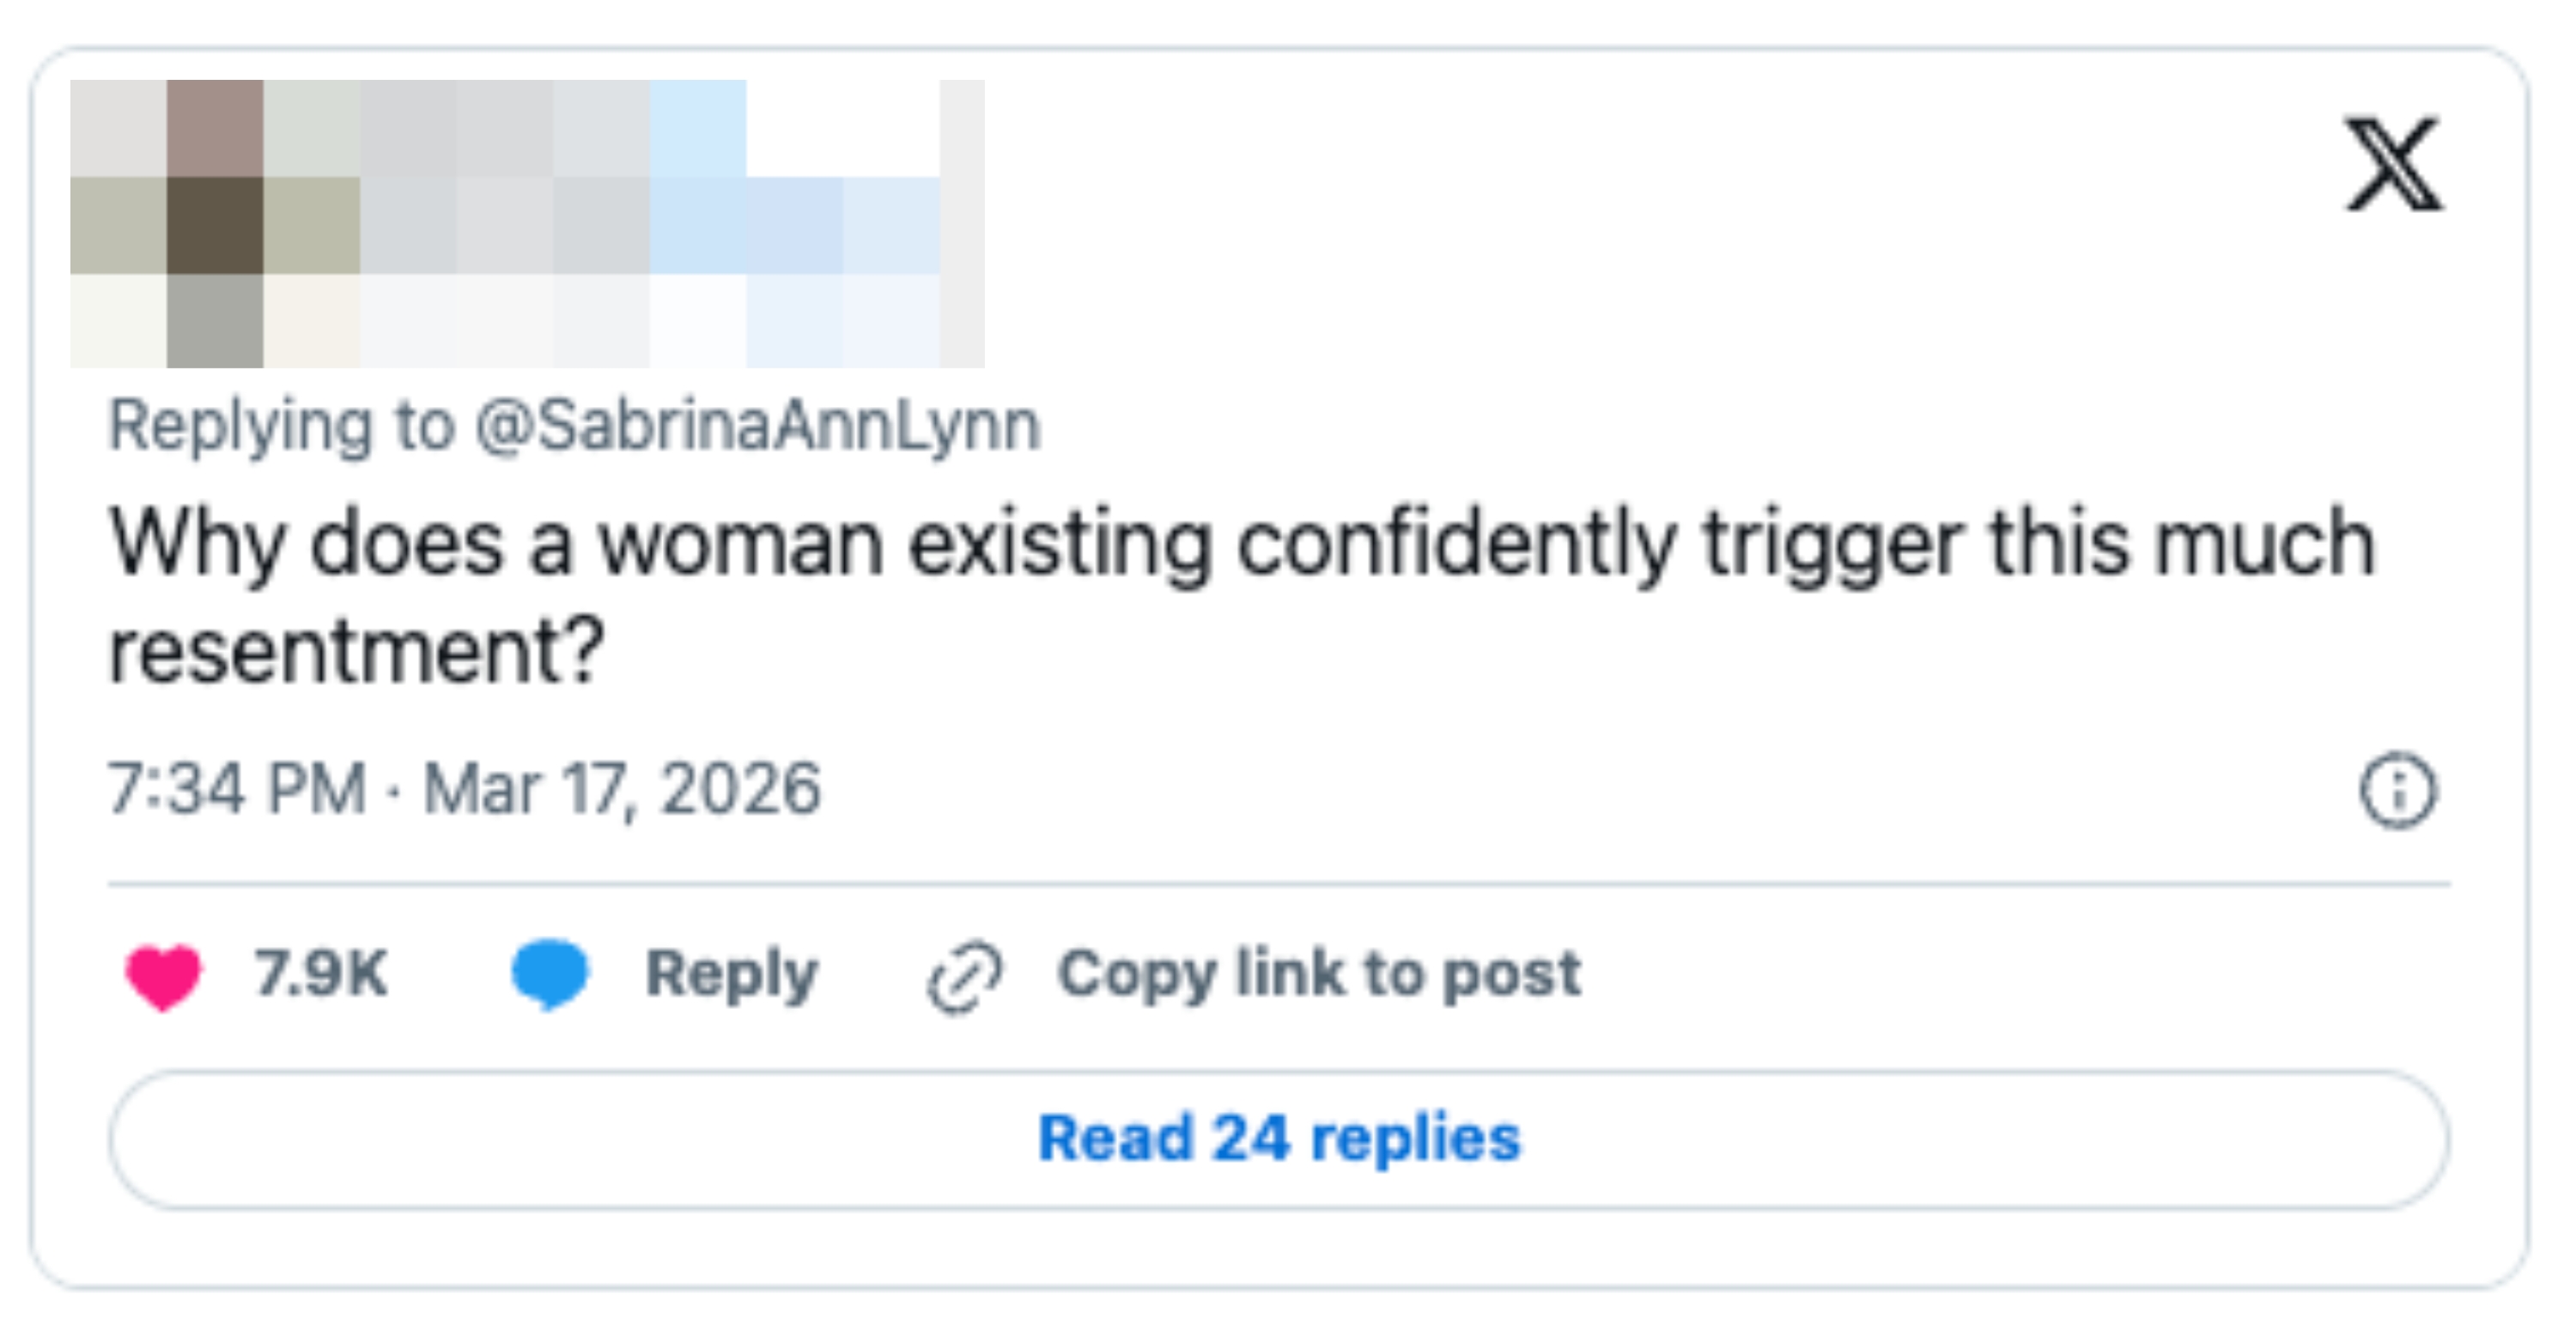Screen dimensions: 2576x1342
Task: Like the post with the heart icon
Action: 163,975
